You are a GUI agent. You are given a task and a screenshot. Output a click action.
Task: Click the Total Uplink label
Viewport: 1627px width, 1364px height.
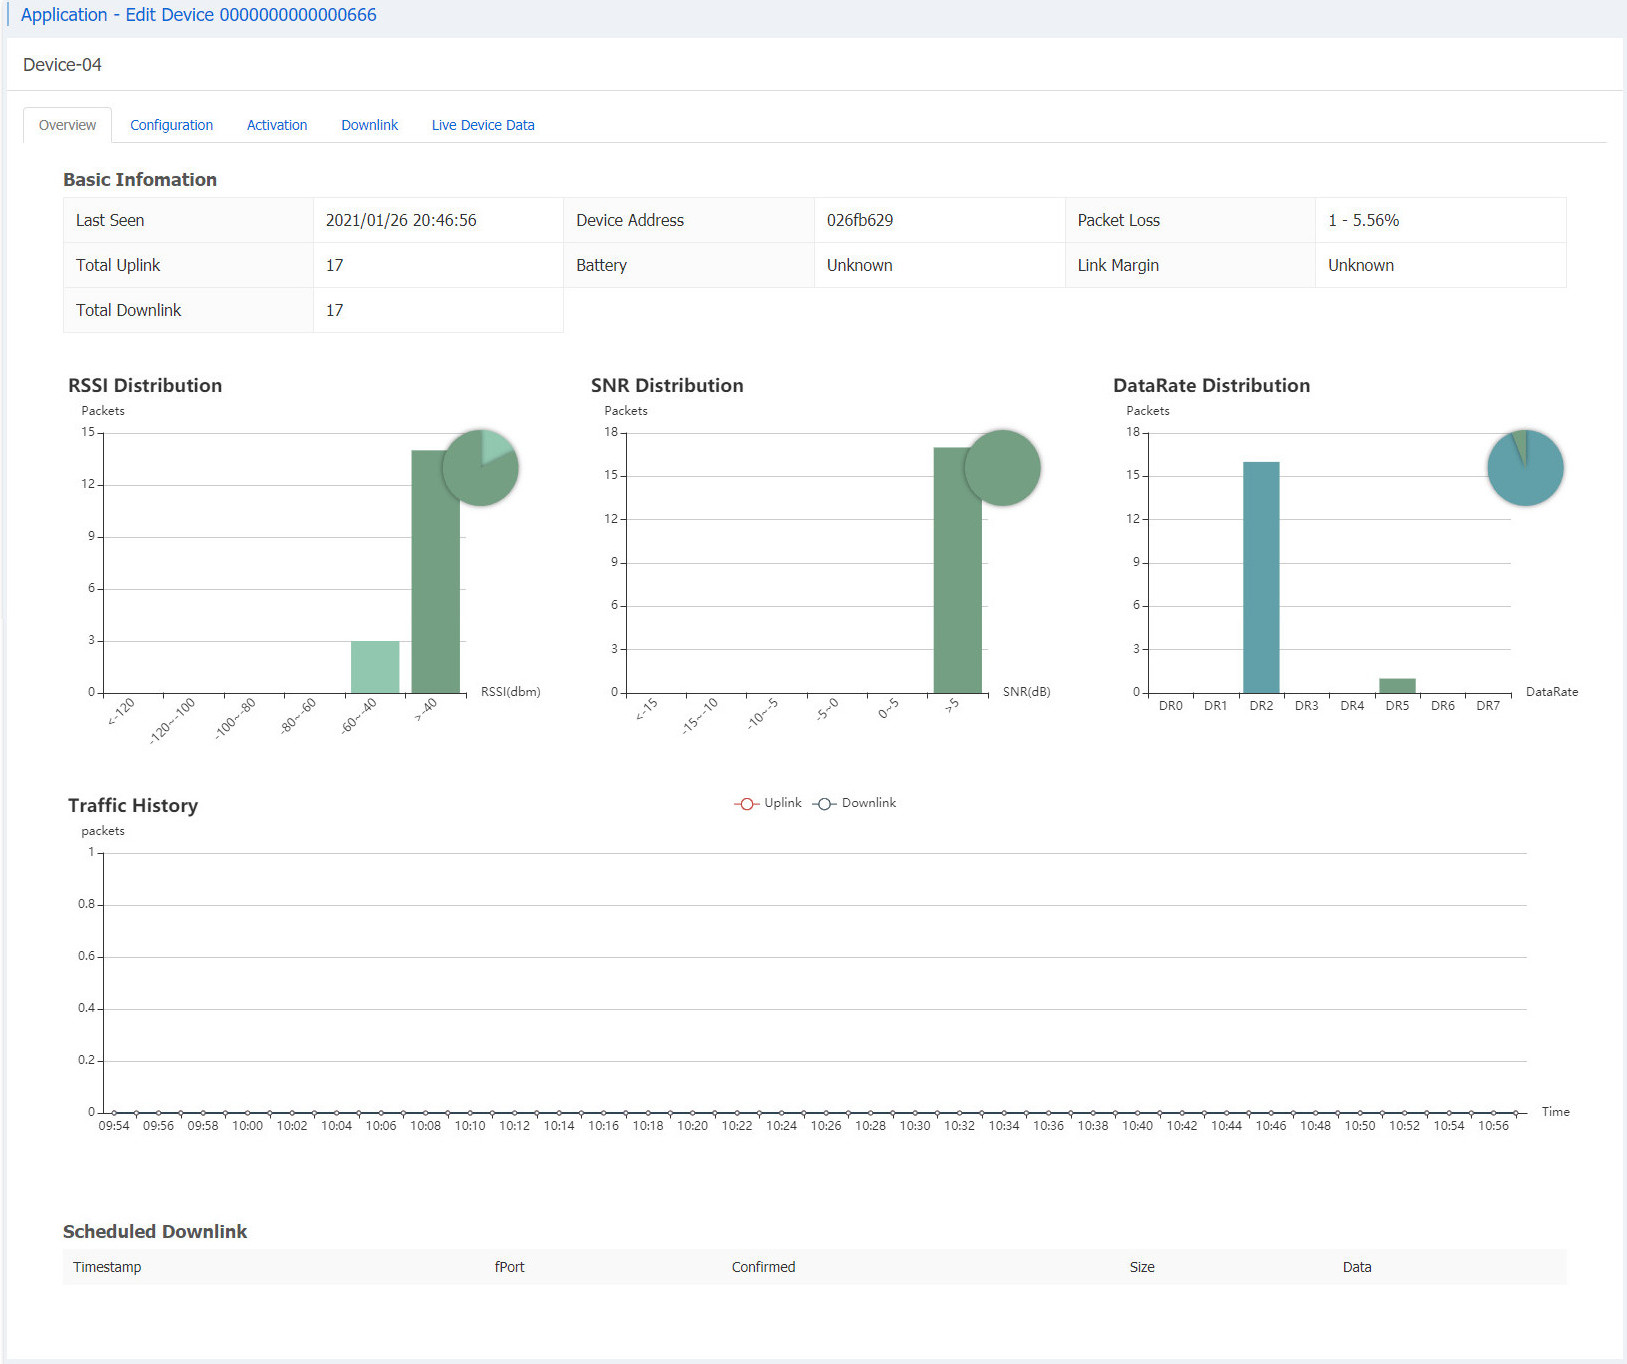click(x=118, y=265)
